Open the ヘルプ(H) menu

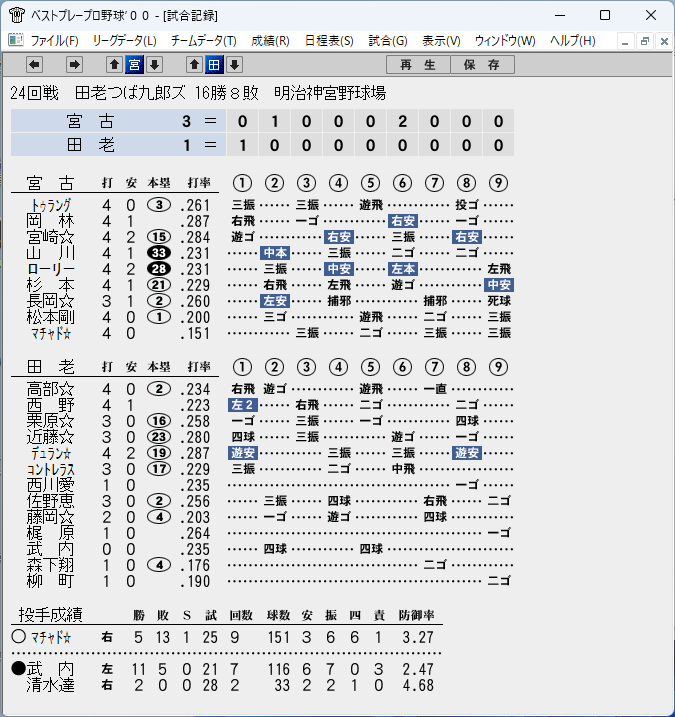click(573, 41)
